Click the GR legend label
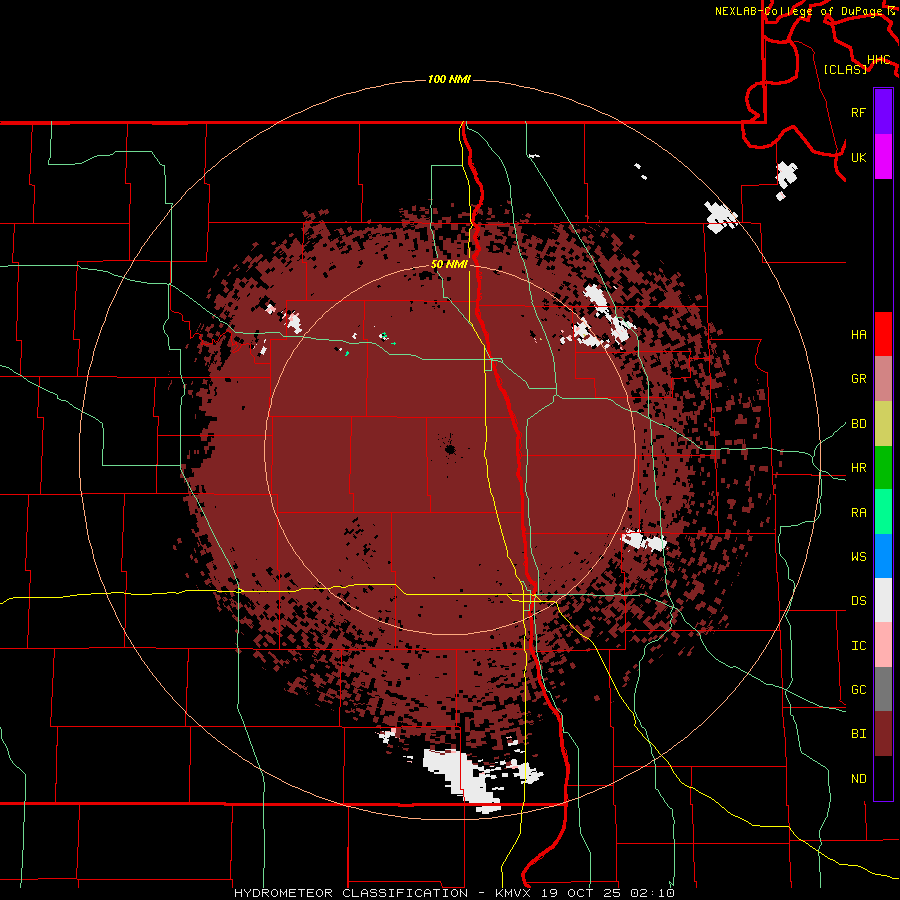Image resolution: width=900 pixels, height=900 pixels. [858, 379]
